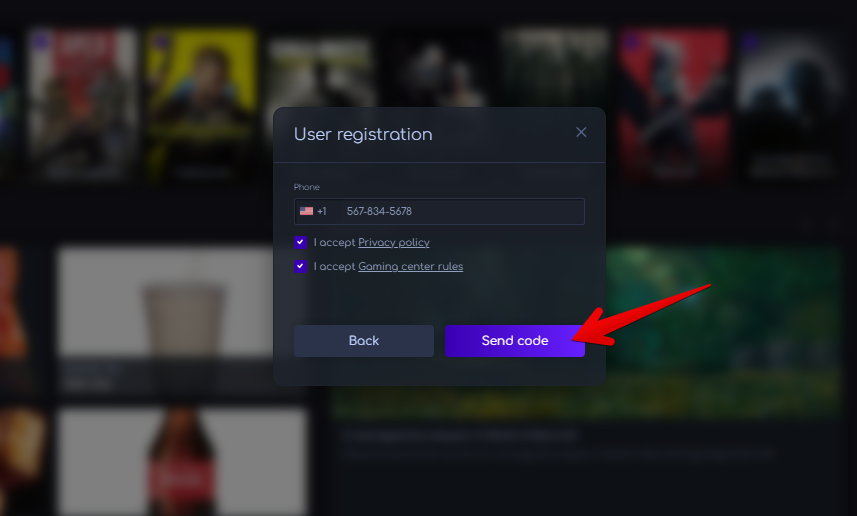Click the phone number input field
This screenshot has width=857, height=516.
[460, 212]
